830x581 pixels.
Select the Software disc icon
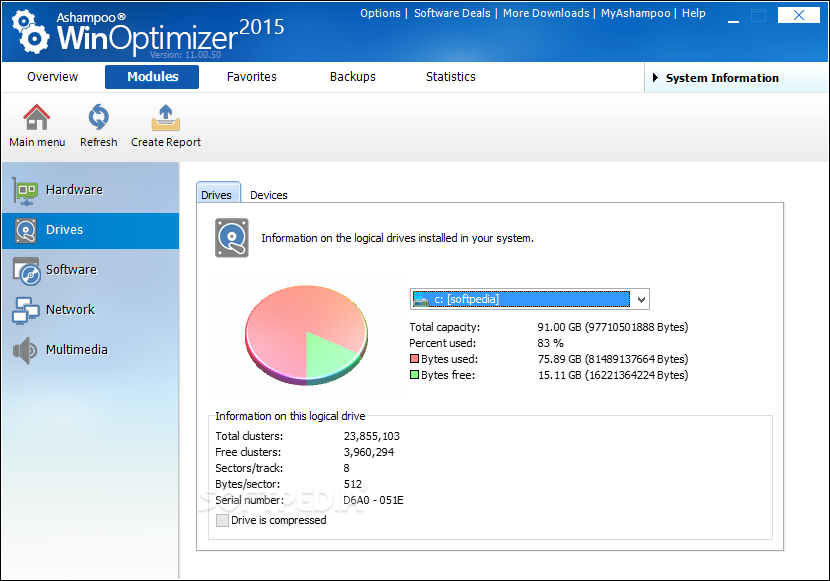click(26, 271)
